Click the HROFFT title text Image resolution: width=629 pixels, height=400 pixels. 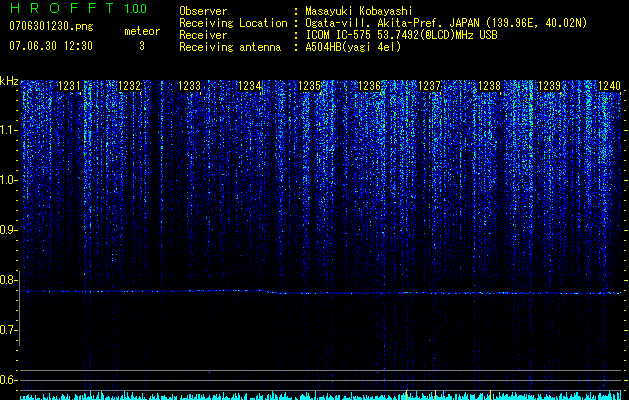pos(63,8)
